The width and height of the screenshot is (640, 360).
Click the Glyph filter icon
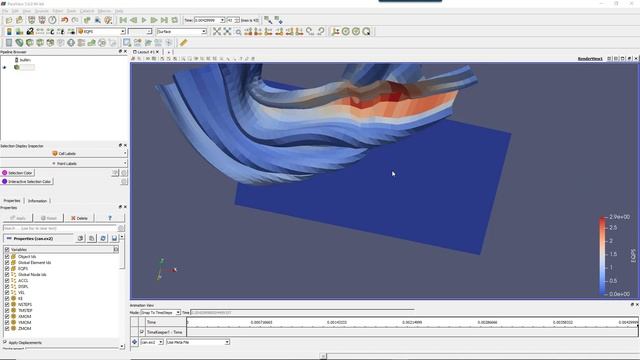[x=71, y=42]
